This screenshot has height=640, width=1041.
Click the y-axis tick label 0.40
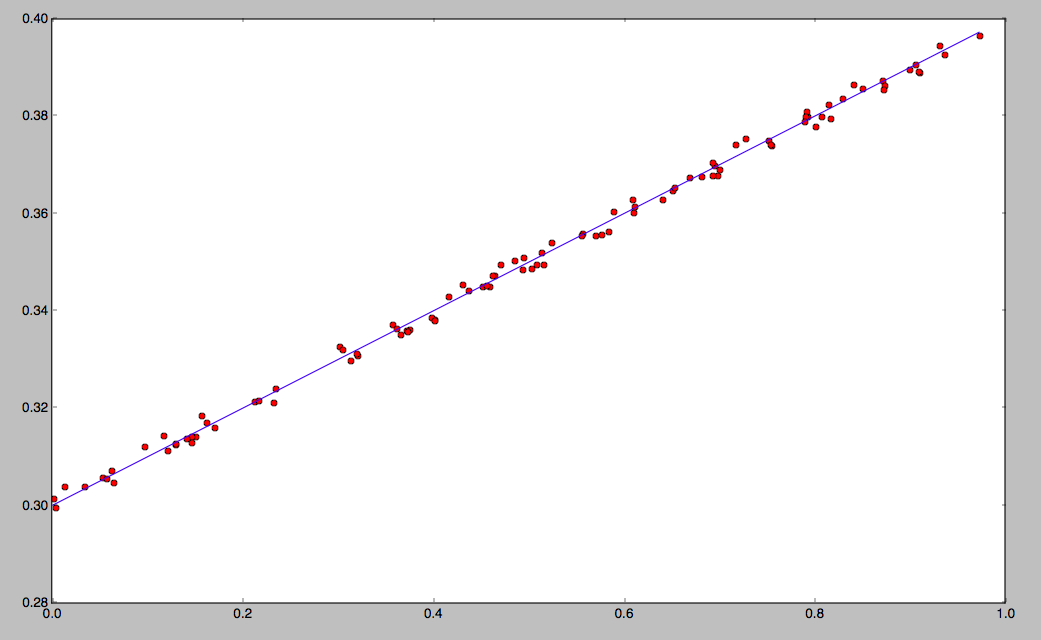pos(35,19)
